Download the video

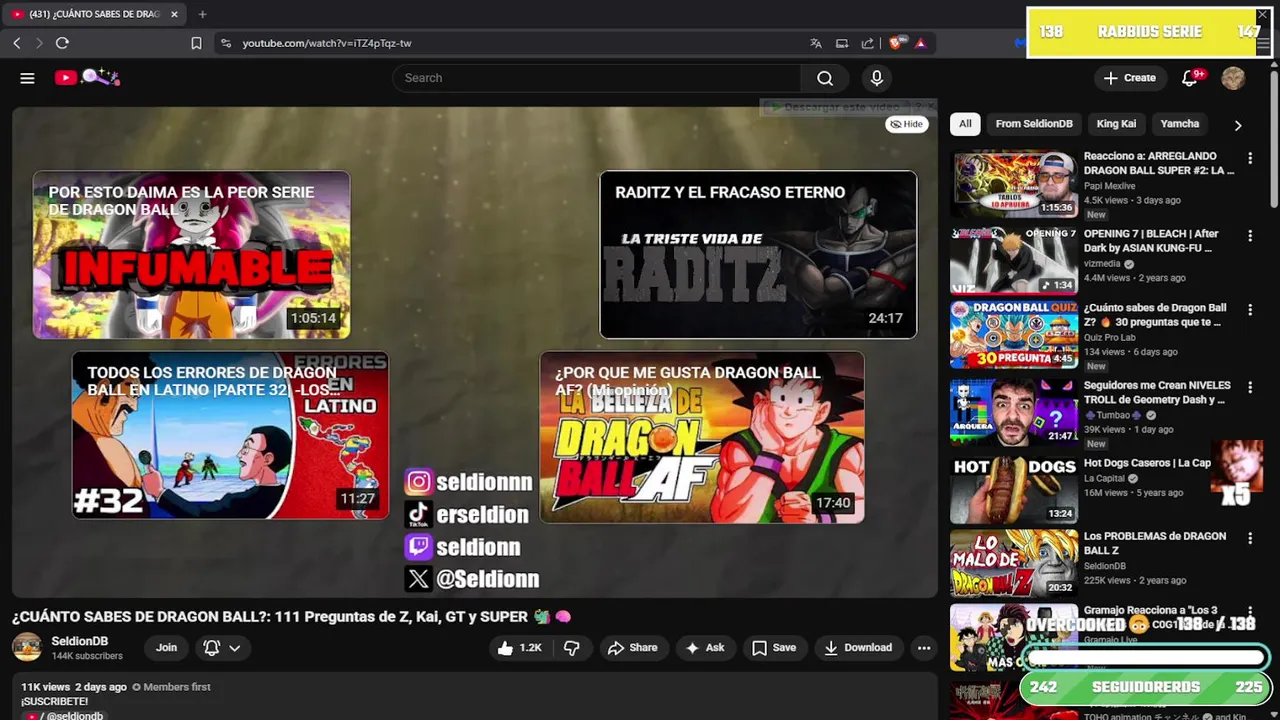coord(857,648)
